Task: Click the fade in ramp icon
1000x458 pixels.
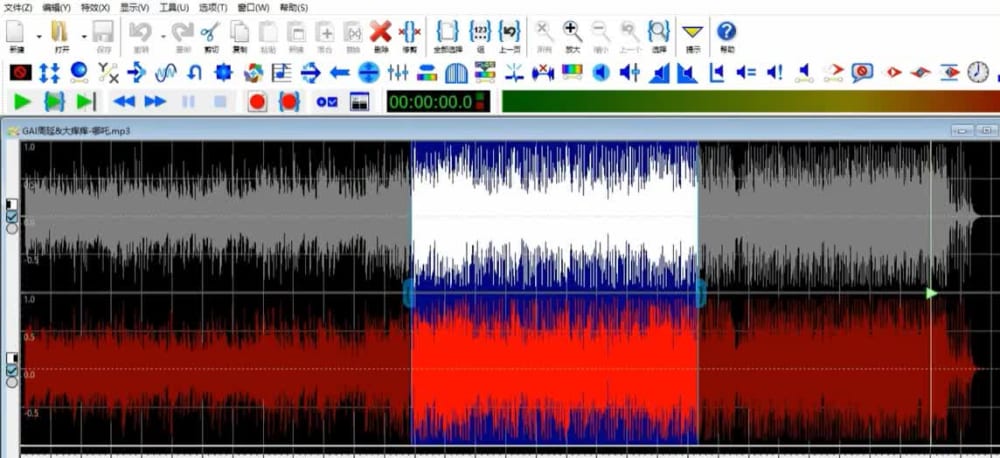Action: coord(659,73)
